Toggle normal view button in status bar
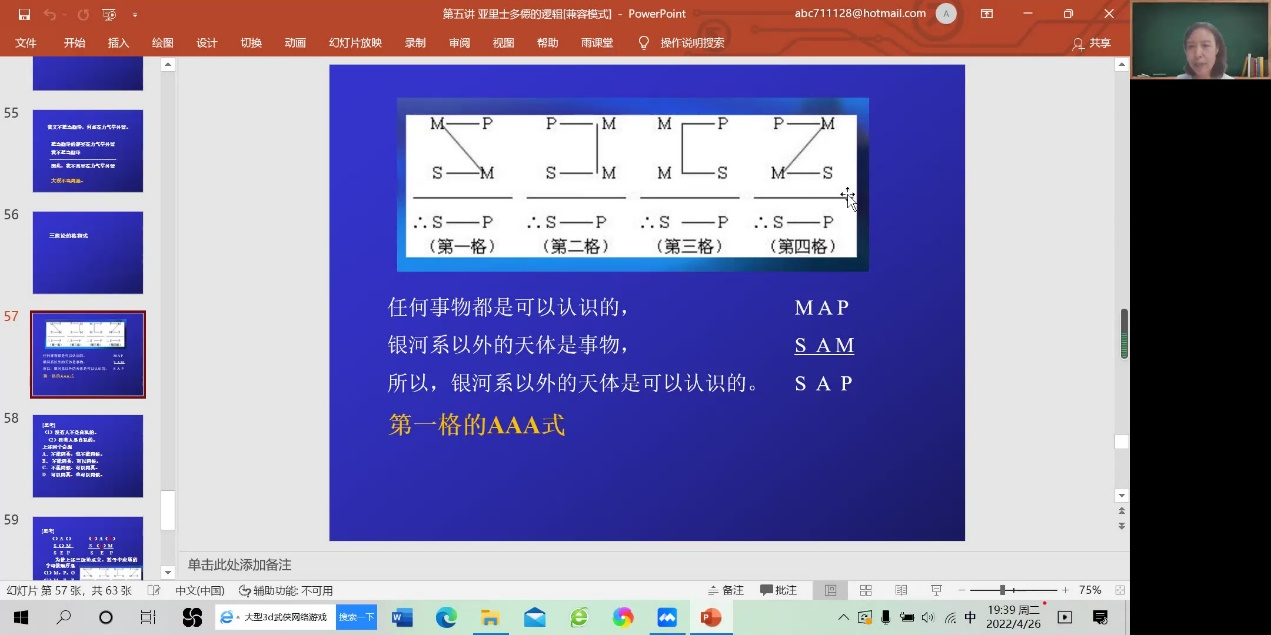This screenshot has width=1271, height=635. (x=830, y=591)
